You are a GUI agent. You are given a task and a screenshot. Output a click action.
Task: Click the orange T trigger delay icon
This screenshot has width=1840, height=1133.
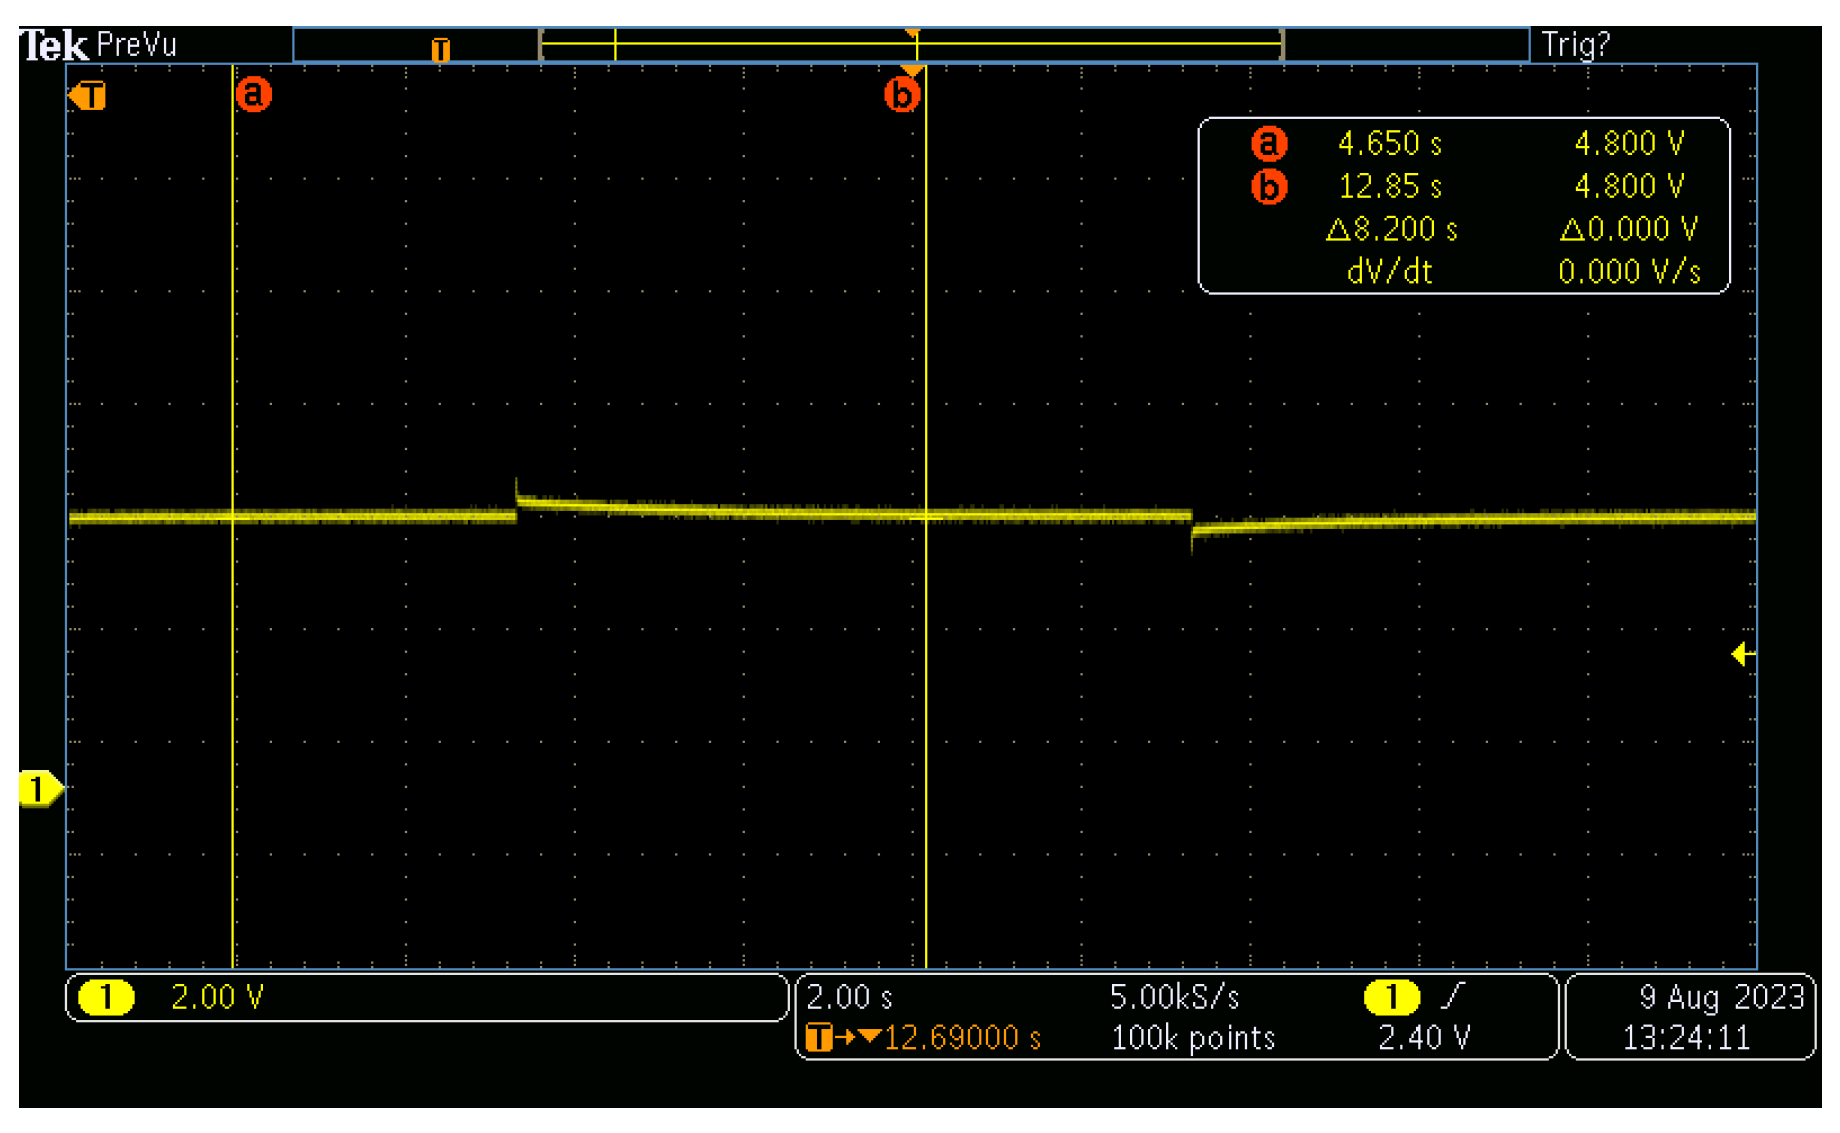[818, 1038]
